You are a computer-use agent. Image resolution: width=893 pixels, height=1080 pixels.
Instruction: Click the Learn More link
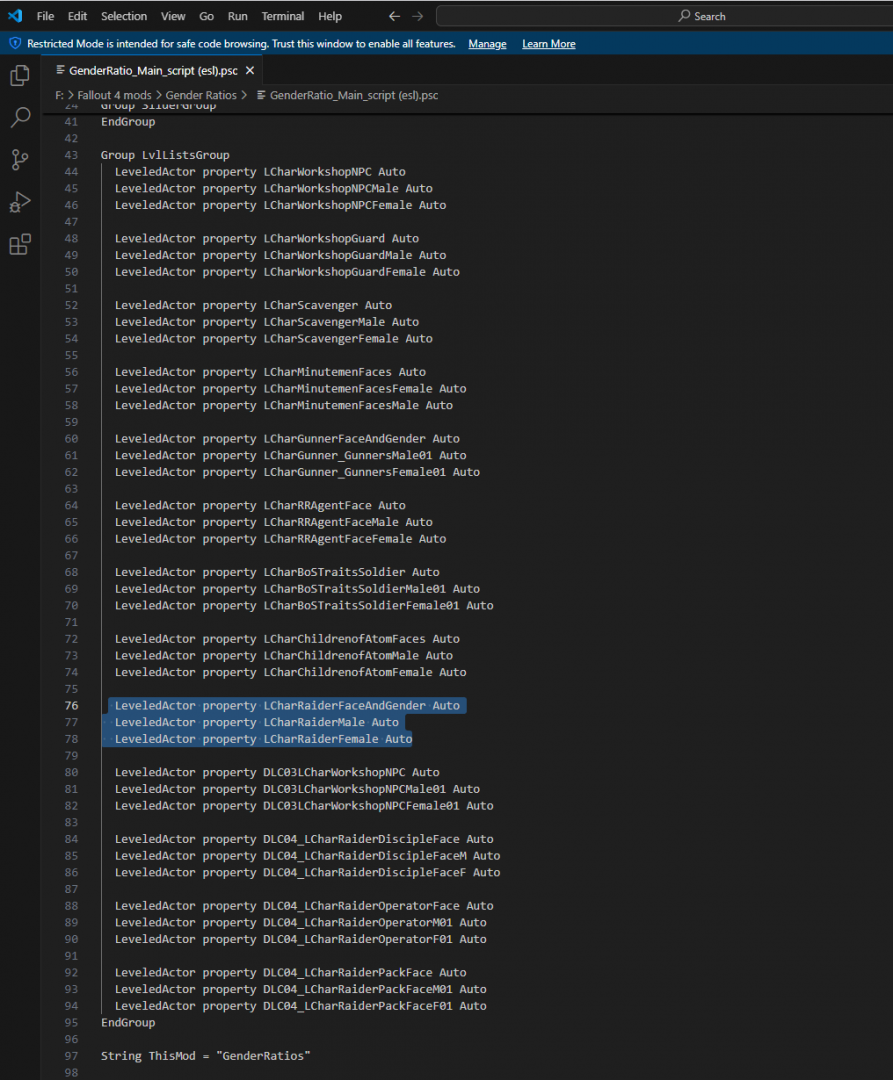(548, 44)
